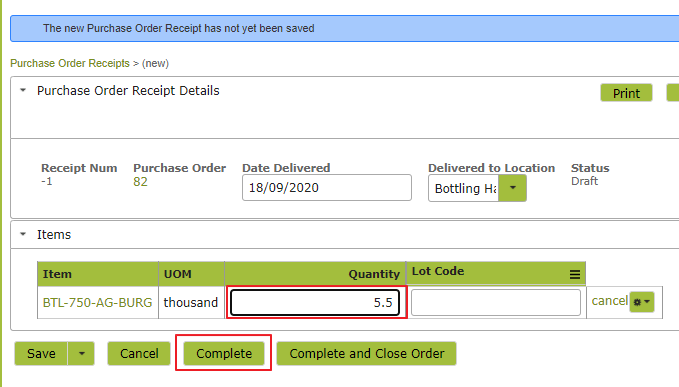Collapse the Purchase Order Receipt Details section

(x=23, y=90)
